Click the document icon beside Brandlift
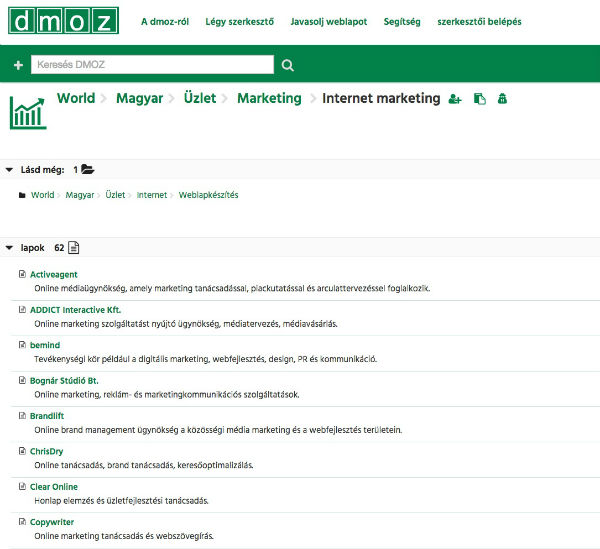Image resolution: width=600 pixels, height=549 pixels. pyautogui.click(x=22, y=415)
